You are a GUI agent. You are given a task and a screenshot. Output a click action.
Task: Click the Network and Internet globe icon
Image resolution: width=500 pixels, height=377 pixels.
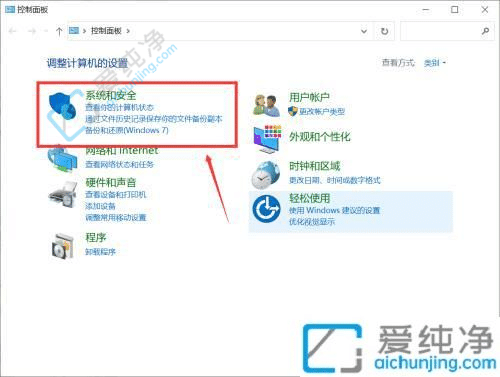click(63, 159)
